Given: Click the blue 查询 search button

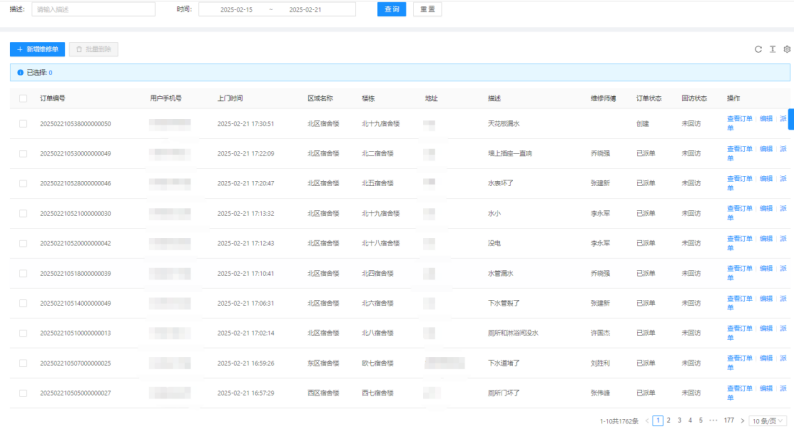Looking at the screenshot, I should (x=391, y=9).
